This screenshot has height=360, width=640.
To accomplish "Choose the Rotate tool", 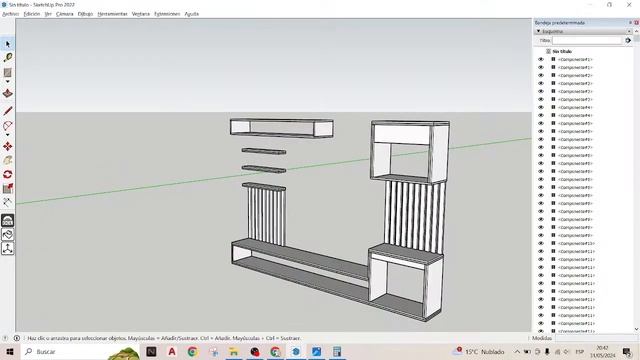I will [7, 174].
